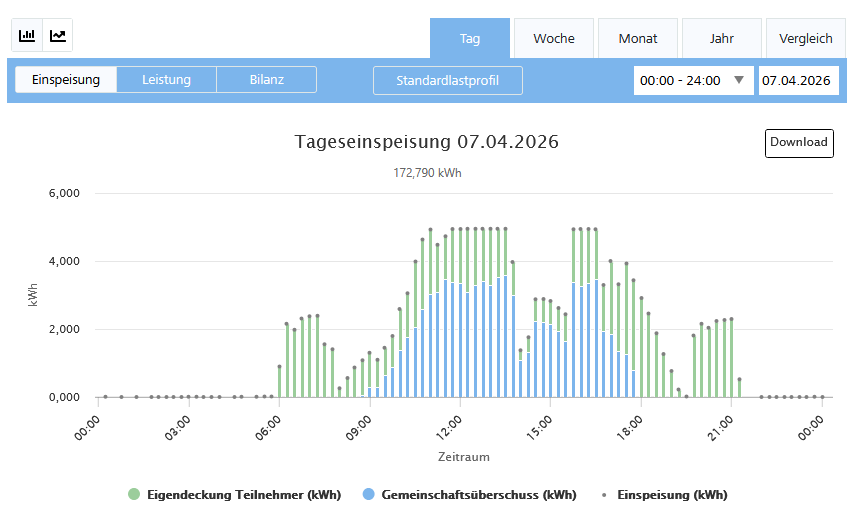The image size is (861, 511).
Task: Click the tallest bar at 12:00
Action: point(460,320)
